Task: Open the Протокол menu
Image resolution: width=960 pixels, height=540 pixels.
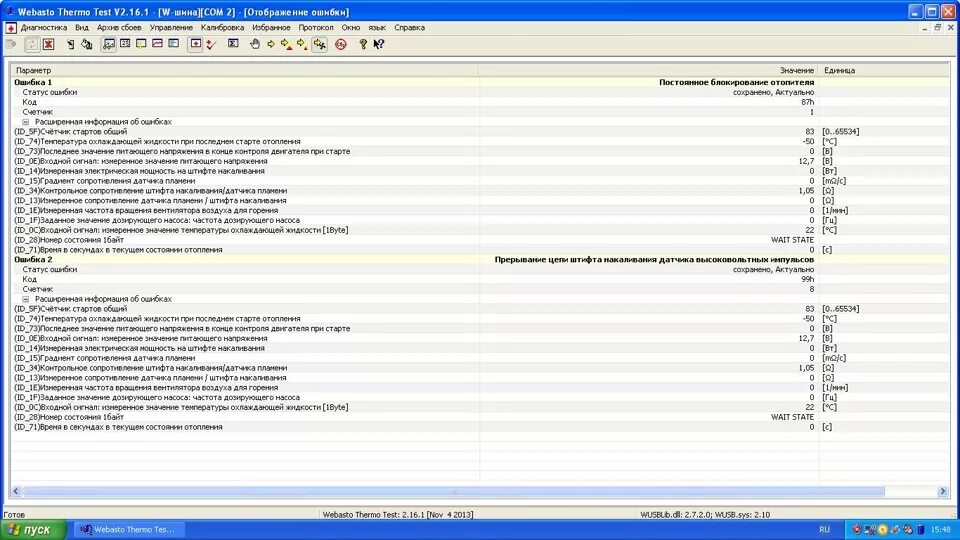Action: [x=316, y=28]
